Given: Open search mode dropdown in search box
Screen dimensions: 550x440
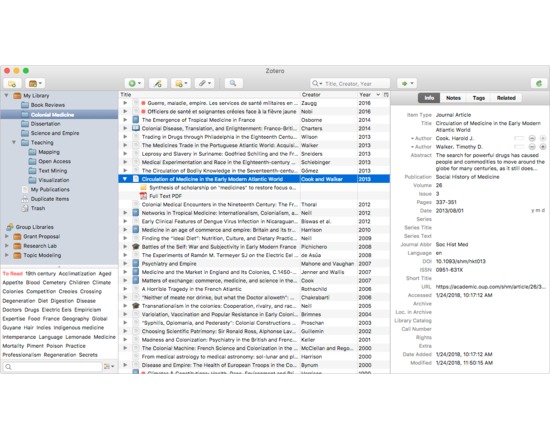Looking at the screenshot, I should point(317,84).
